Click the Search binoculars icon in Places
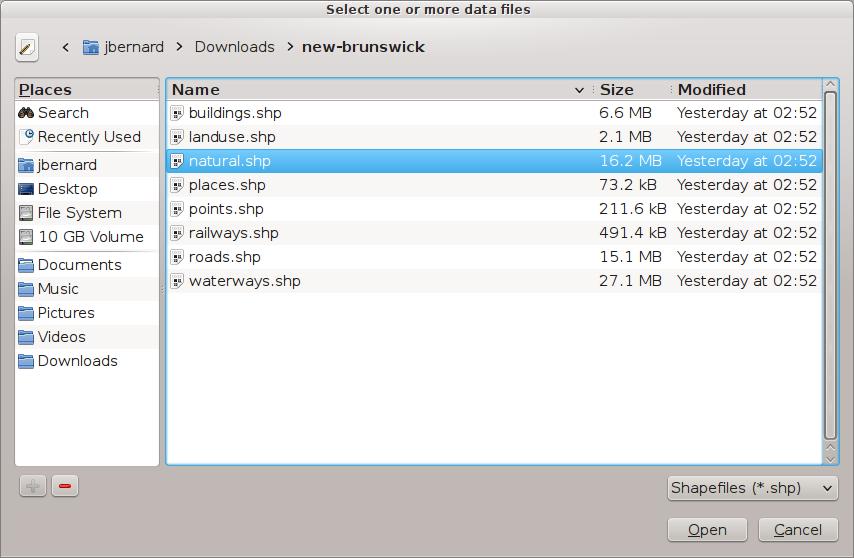Screen dimensions: 854x558 pyautogui.click(x=26, y=113)
